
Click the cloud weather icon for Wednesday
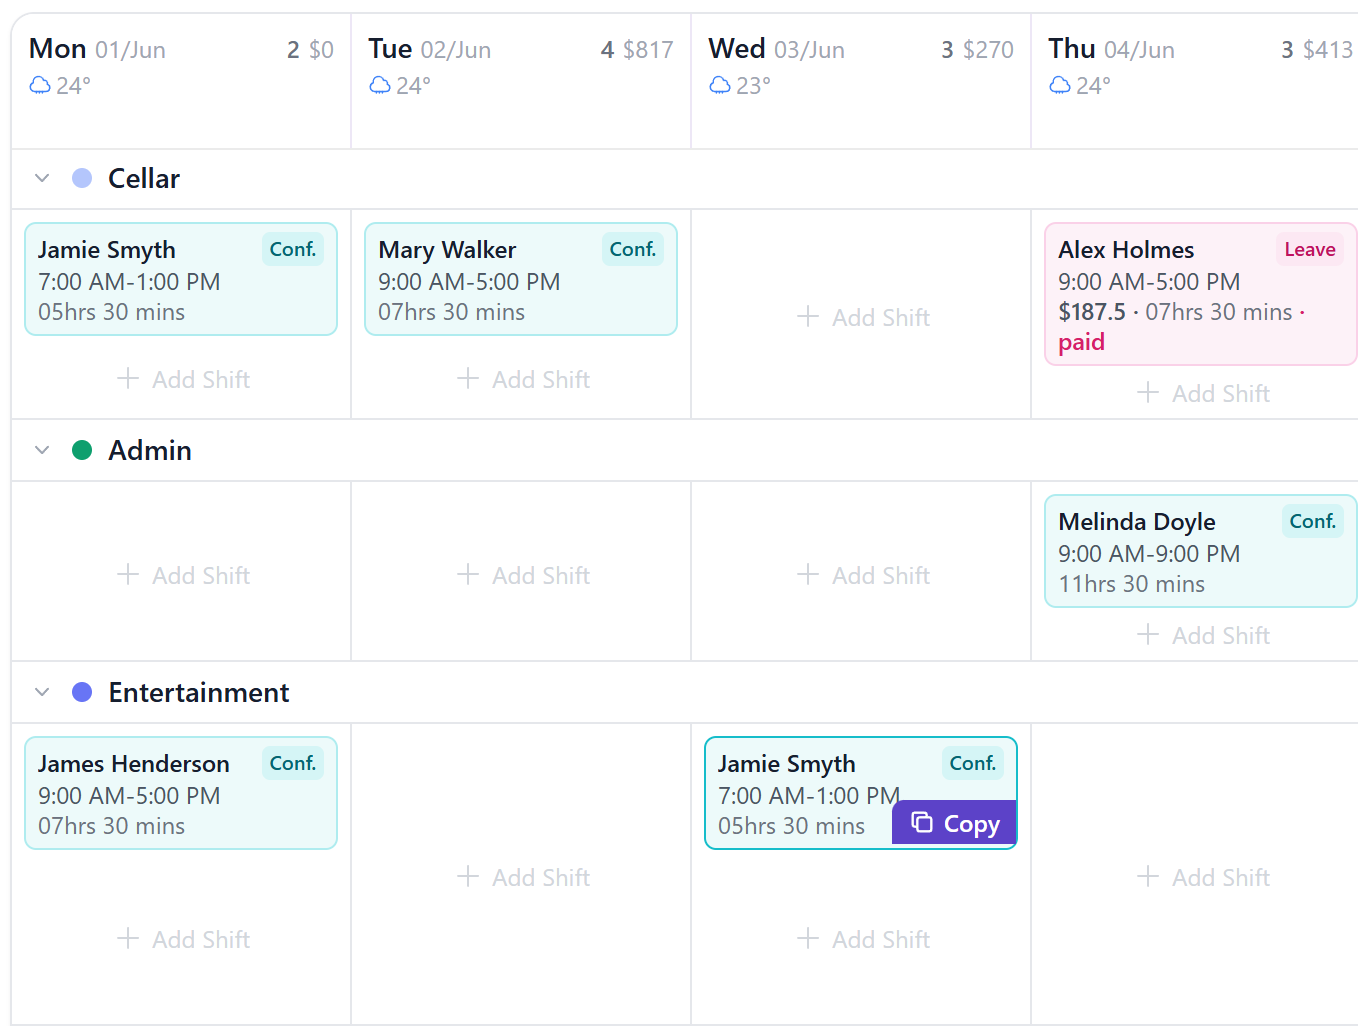[720, 85]
